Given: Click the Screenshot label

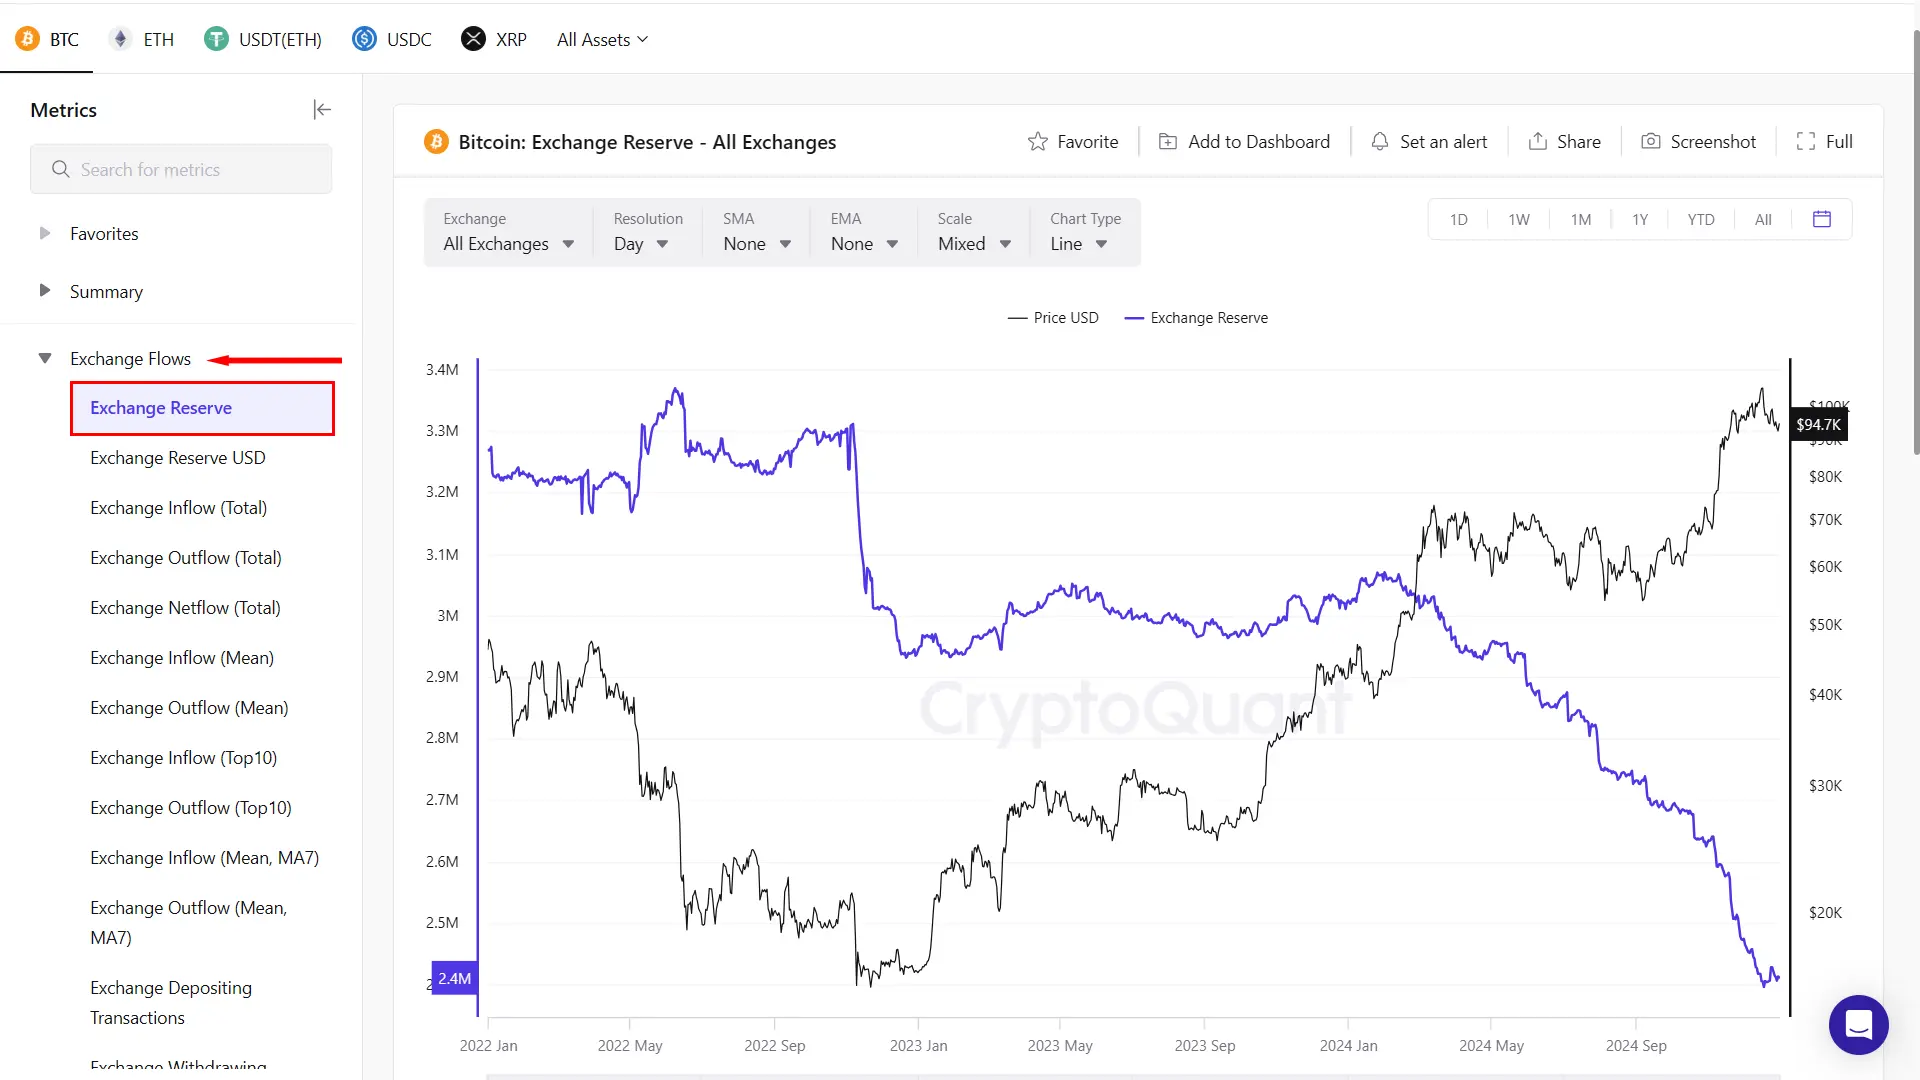Looking at the screenshot, I should 1713,142.
